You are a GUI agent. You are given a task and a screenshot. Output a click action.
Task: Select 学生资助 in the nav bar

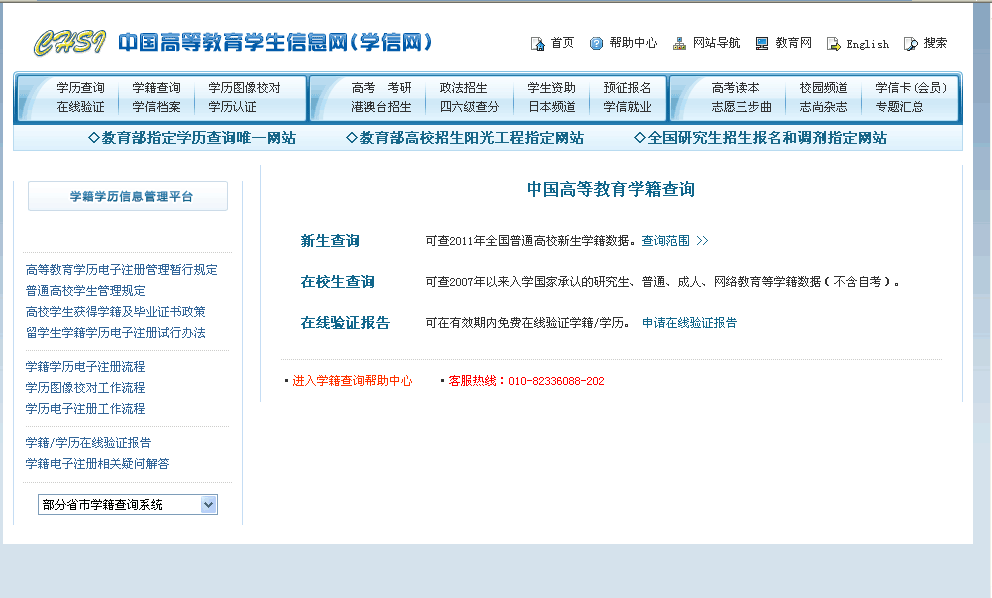tap(551, 87)
